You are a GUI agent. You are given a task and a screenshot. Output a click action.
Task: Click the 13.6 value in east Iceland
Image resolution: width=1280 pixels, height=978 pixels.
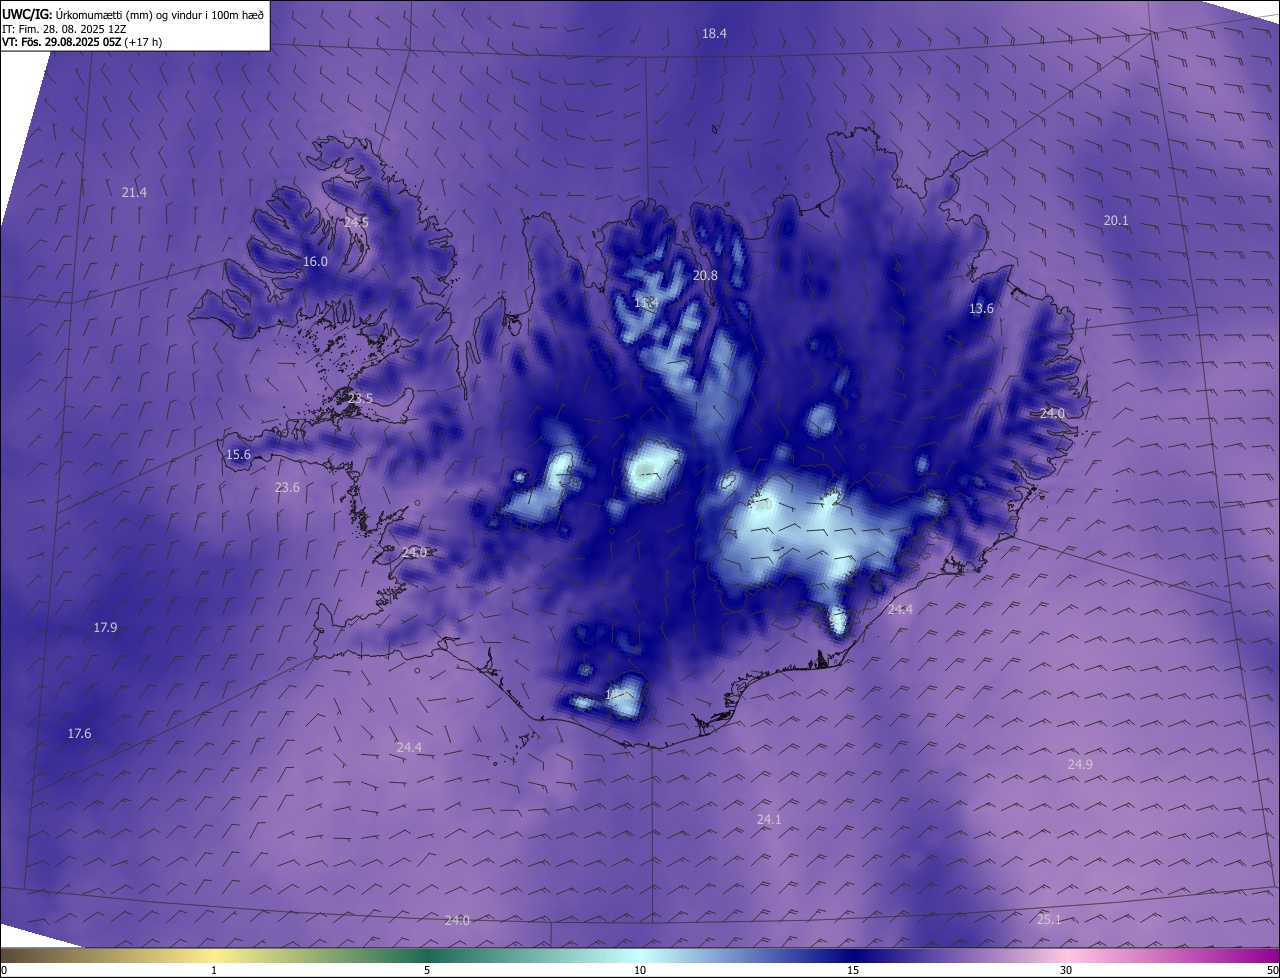coord(982,309)
